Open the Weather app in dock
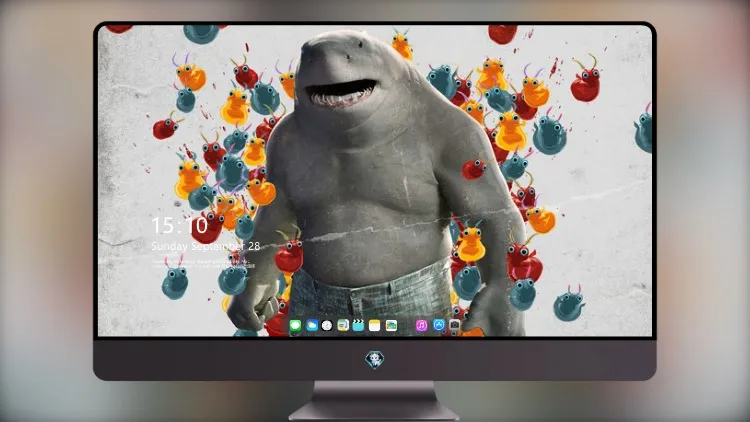The image size is (750, 422). (x=312, y=326)
